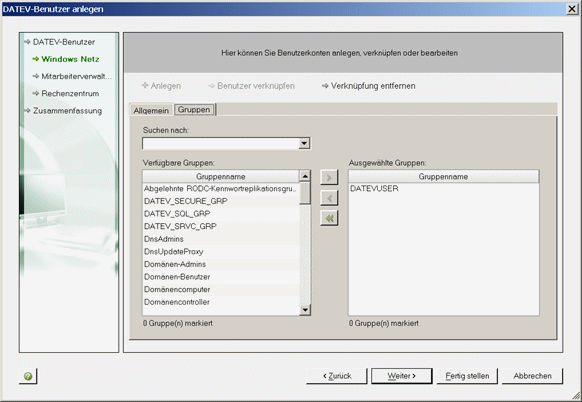Image resolution: width=582 pixels, height=402 pixels.
Task: Remove group with left arrow button
Action: pos(329,198)
